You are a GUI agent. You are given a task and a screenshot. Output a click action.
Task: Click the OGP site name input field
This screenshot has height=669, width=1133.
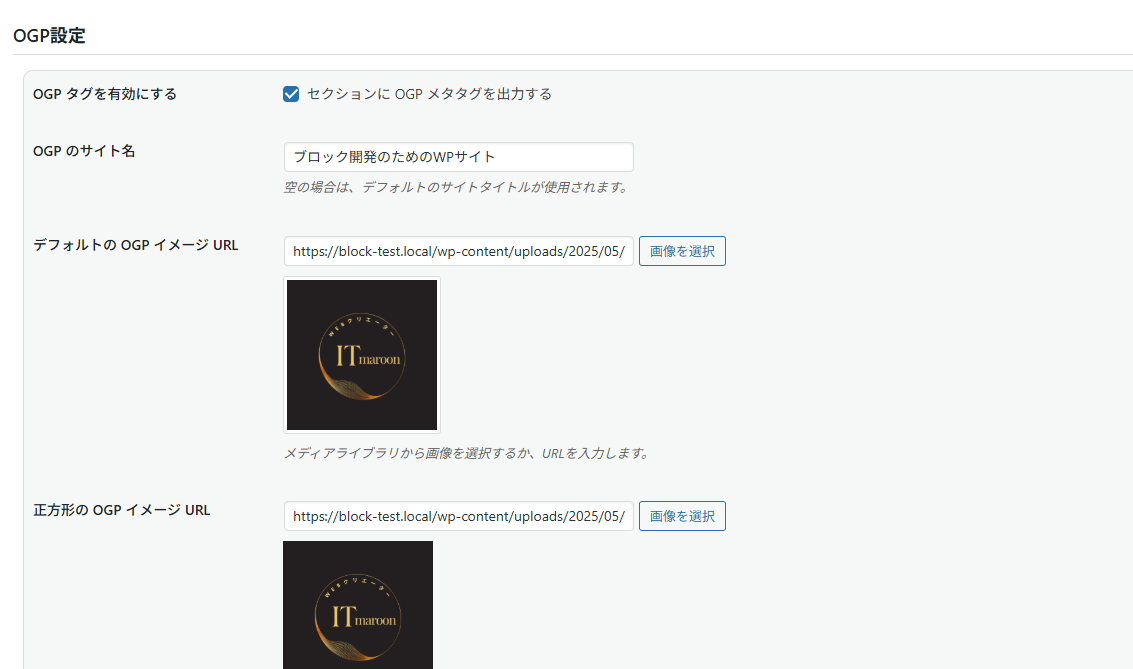(459, 157)
